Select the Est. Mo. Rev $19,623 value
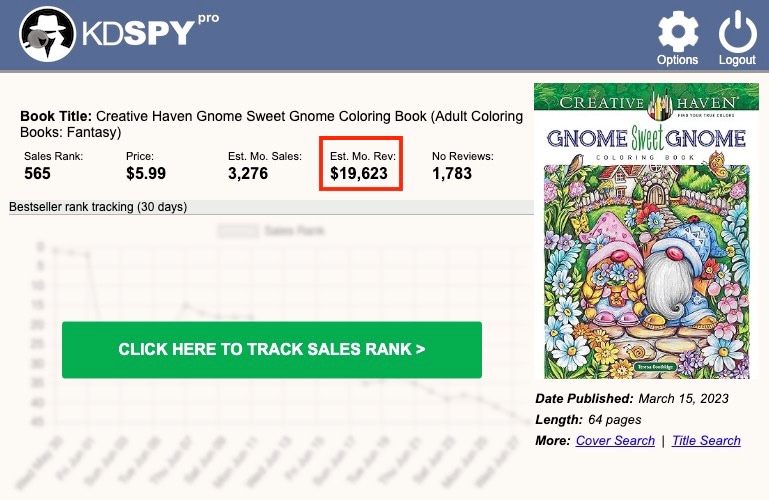 [359, 174]
